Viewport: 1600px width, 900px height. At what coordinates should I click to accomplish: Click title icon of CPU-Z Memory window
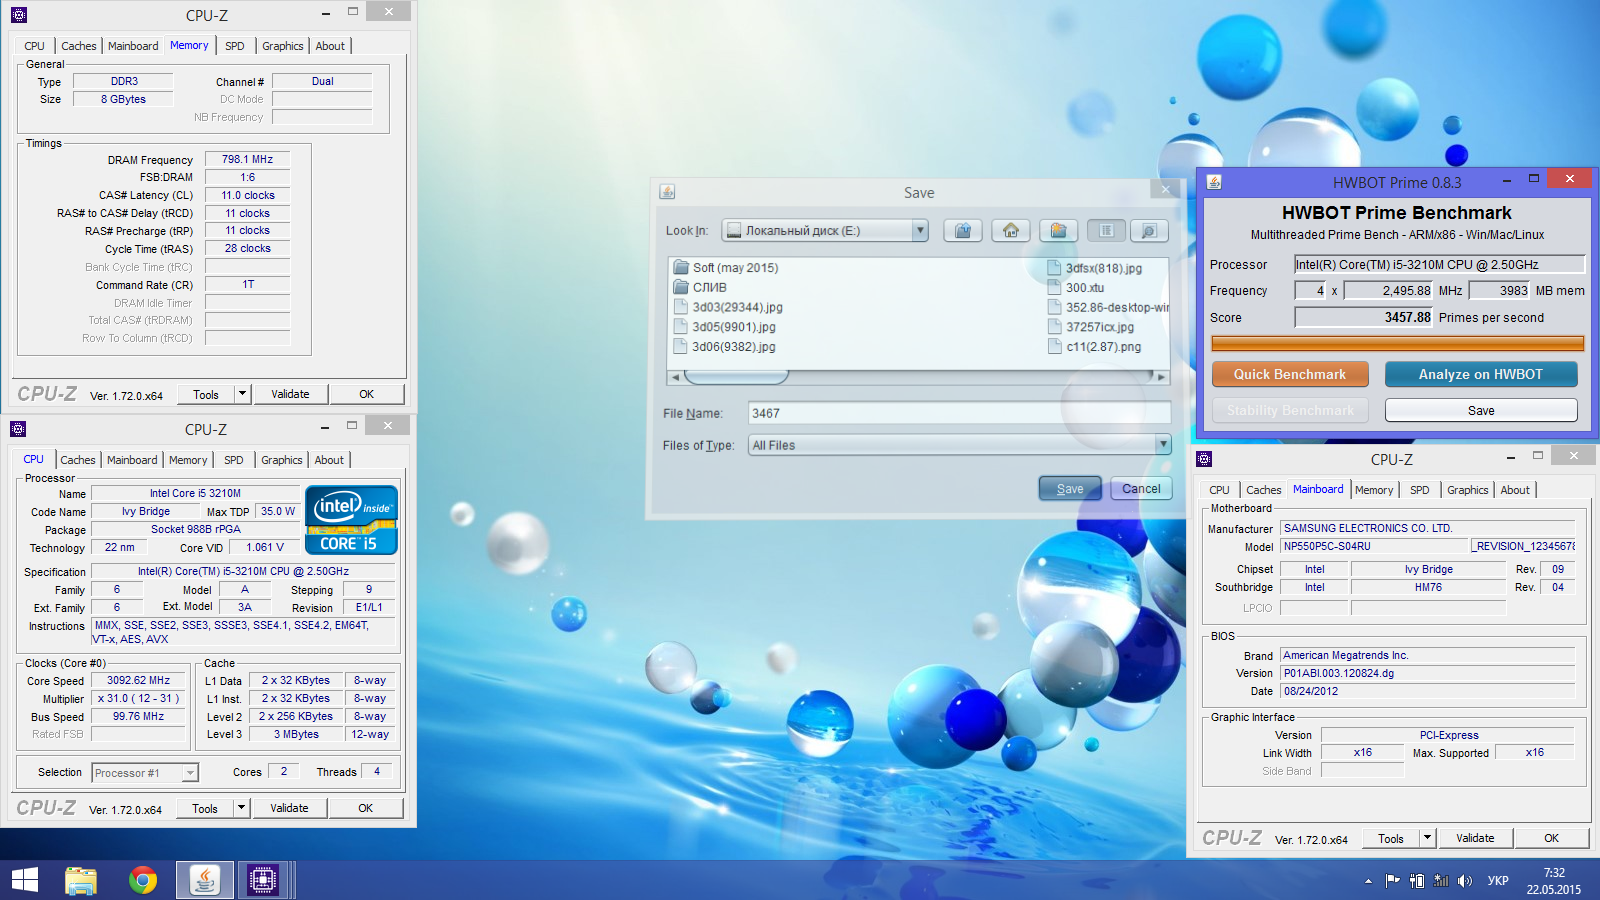pyautogui.click(x=19, y=15)
